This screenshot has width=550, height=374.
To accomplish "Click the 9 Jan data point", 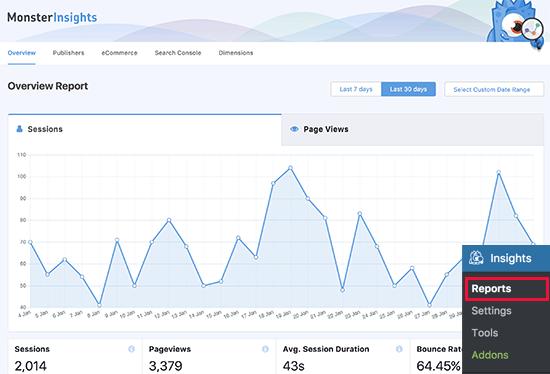I will [x=117, y=240].
